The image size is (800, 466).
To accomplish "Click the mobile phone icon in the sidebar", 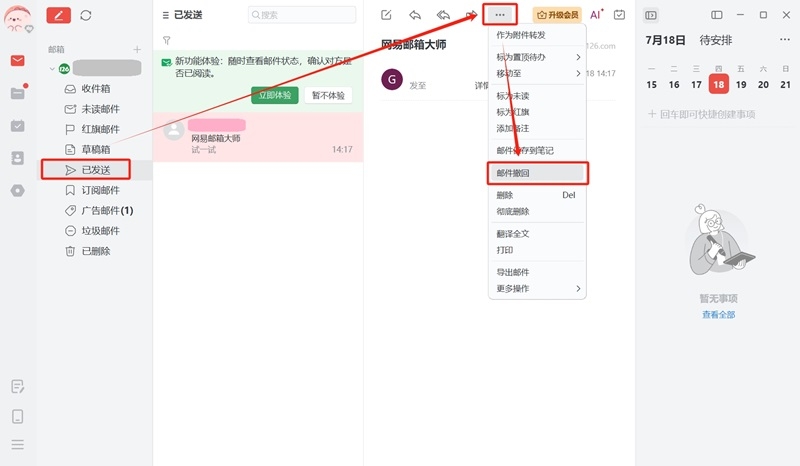I will click(x=17, y=416).
